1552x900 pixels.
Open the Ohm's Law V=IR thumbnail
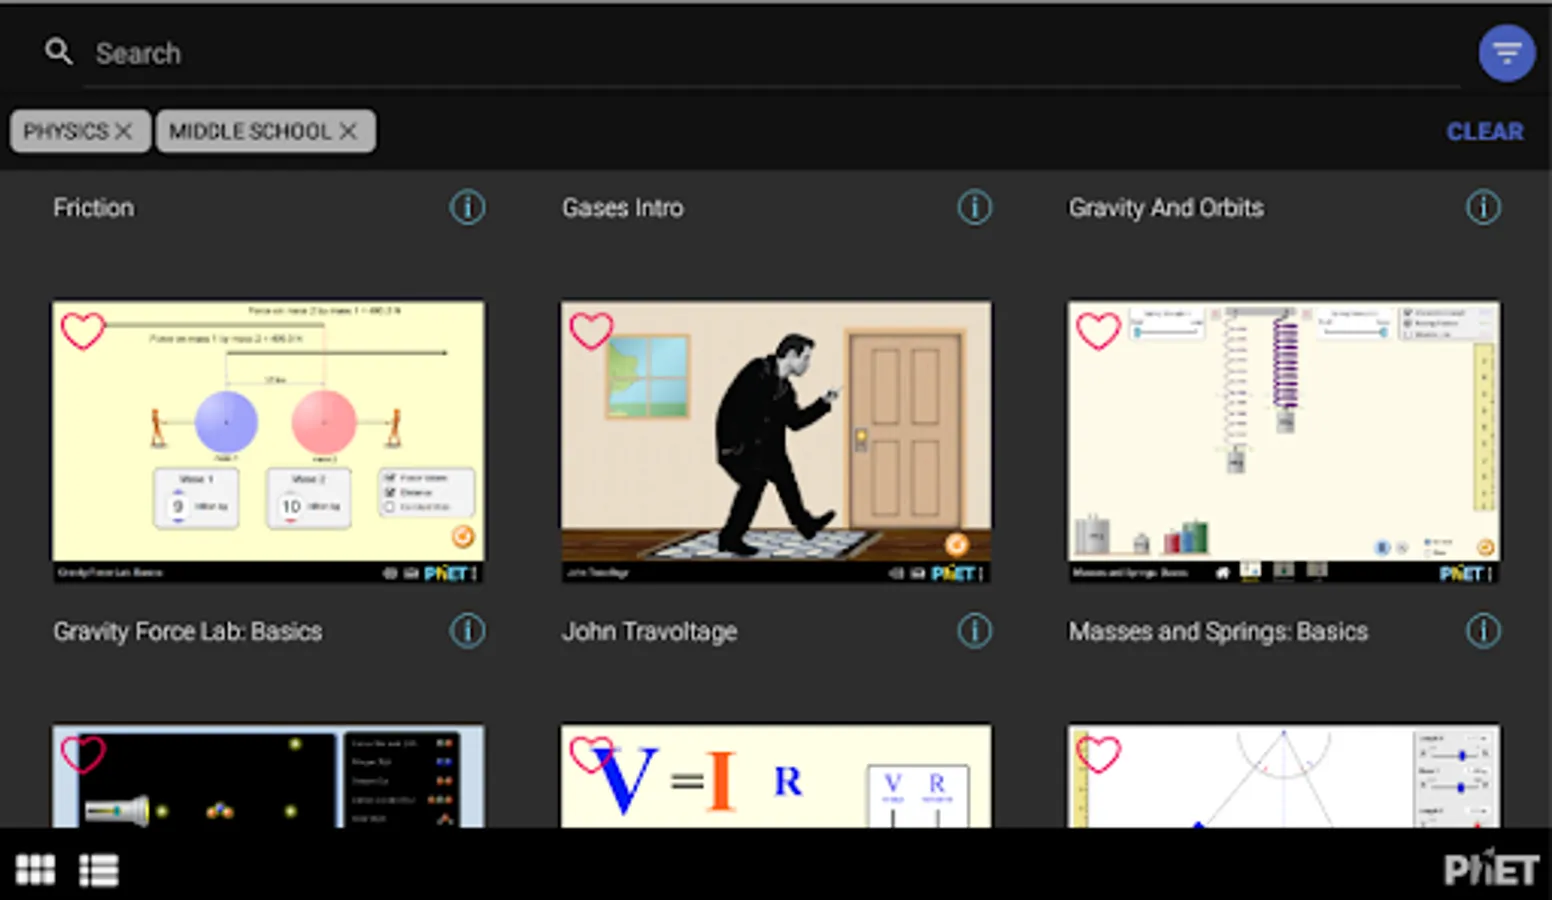[776, 777]
